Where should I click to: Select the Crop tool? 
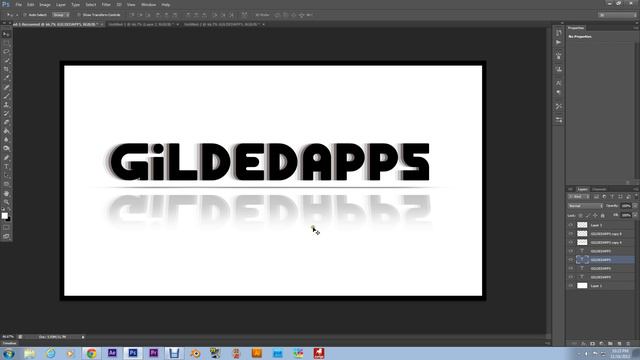coord(6,69)
